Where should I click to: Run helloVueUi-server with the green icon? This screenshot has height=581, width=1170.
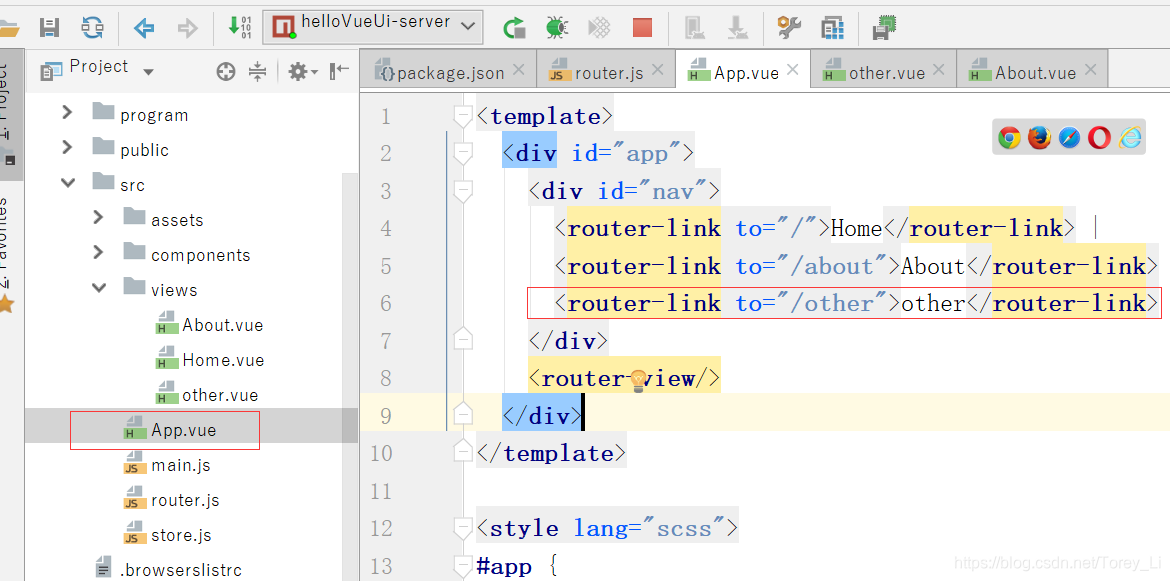(x=513, y=28)
